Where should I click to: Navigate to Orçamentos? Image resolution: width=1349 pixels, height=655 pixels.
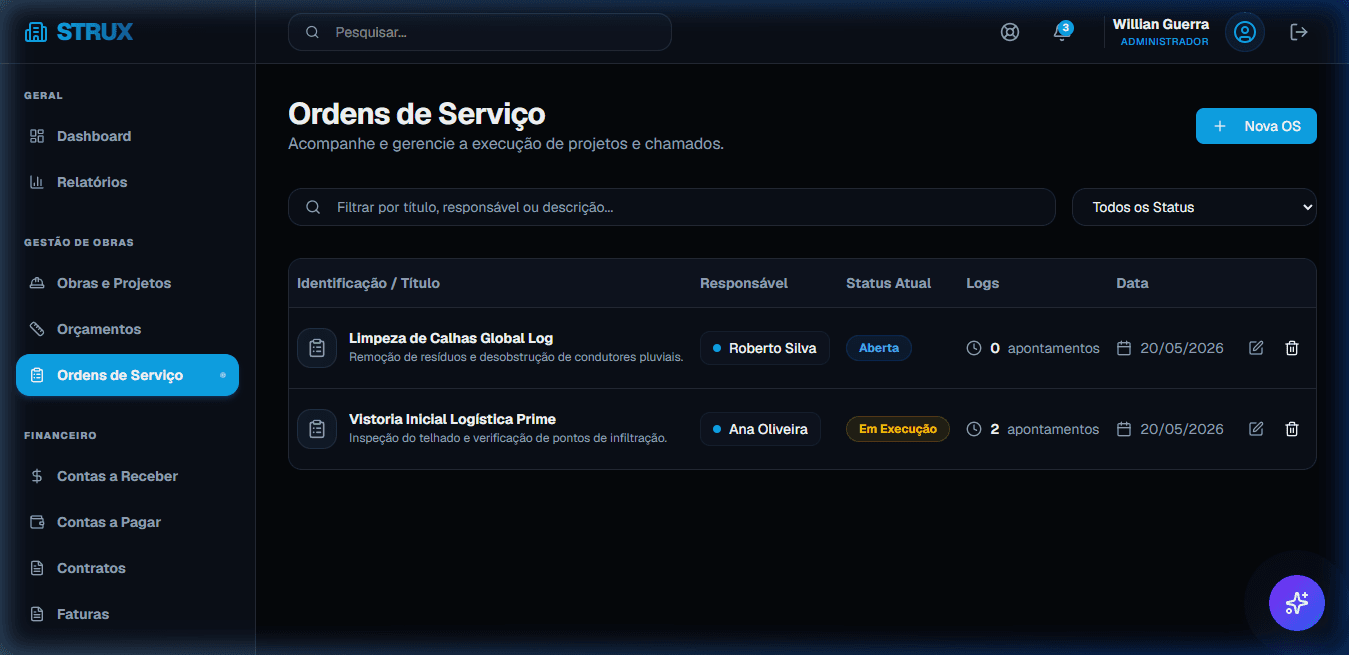(x=127, y=329)
